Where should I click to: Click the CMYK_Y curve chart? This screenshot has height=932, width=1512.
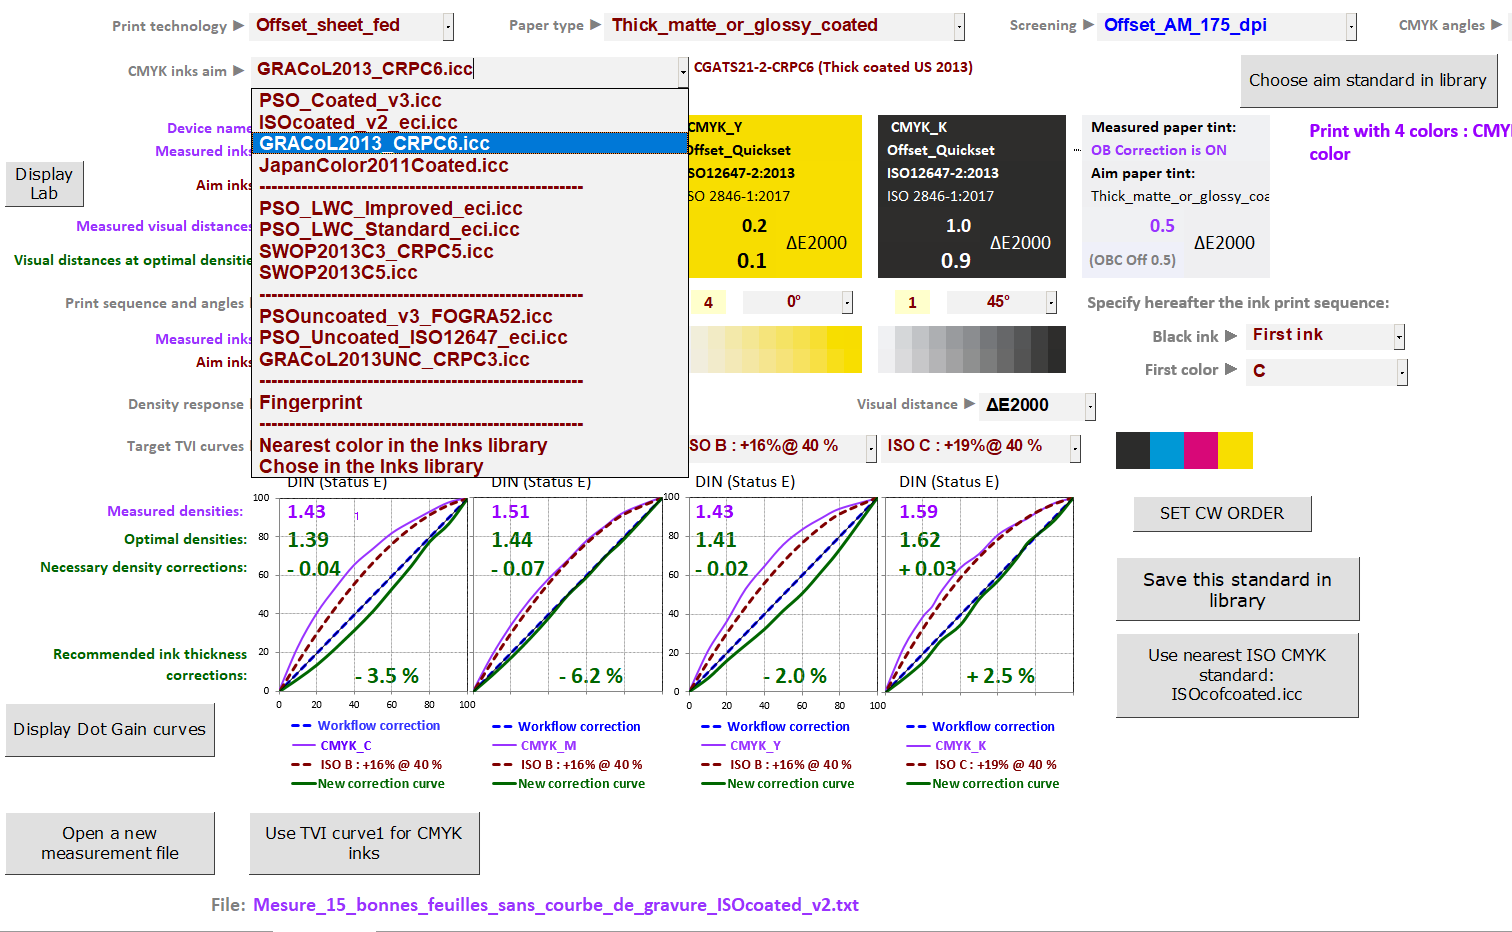(783, 593)
